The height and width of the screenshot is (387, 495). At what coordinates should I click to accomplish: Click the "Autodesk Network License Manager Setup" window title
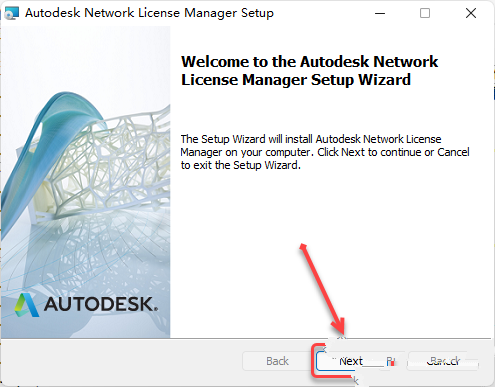[x=149, y=13]
